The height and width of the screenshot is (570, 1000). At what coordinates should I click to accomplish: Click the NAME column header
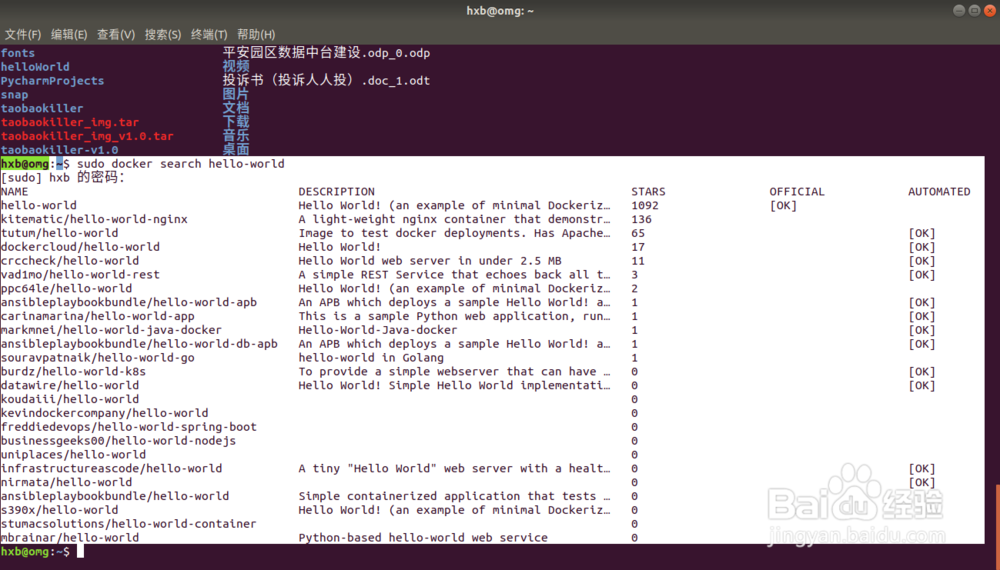pos(15,191)
